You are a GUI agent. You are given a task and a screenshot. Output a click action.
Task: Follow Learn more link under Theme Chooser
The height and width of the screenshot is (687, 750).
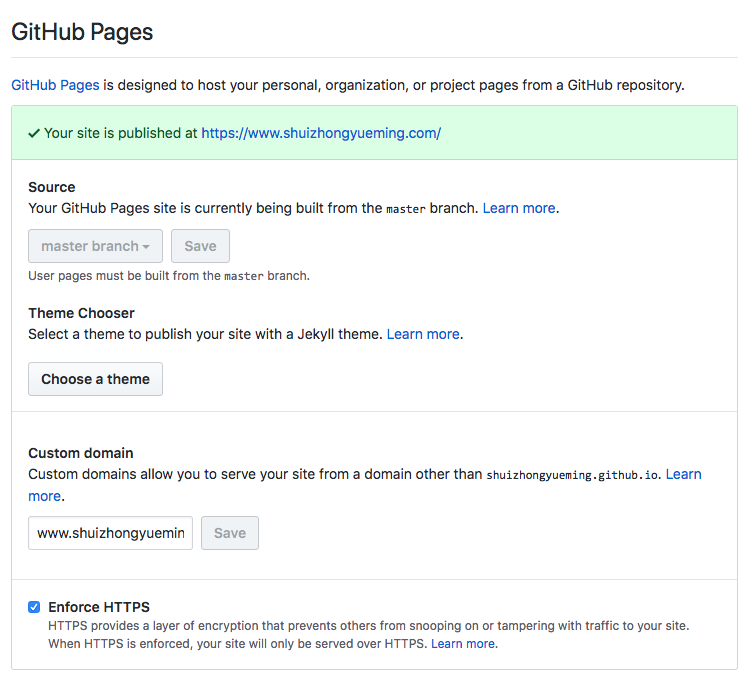(x=423, y=334)
